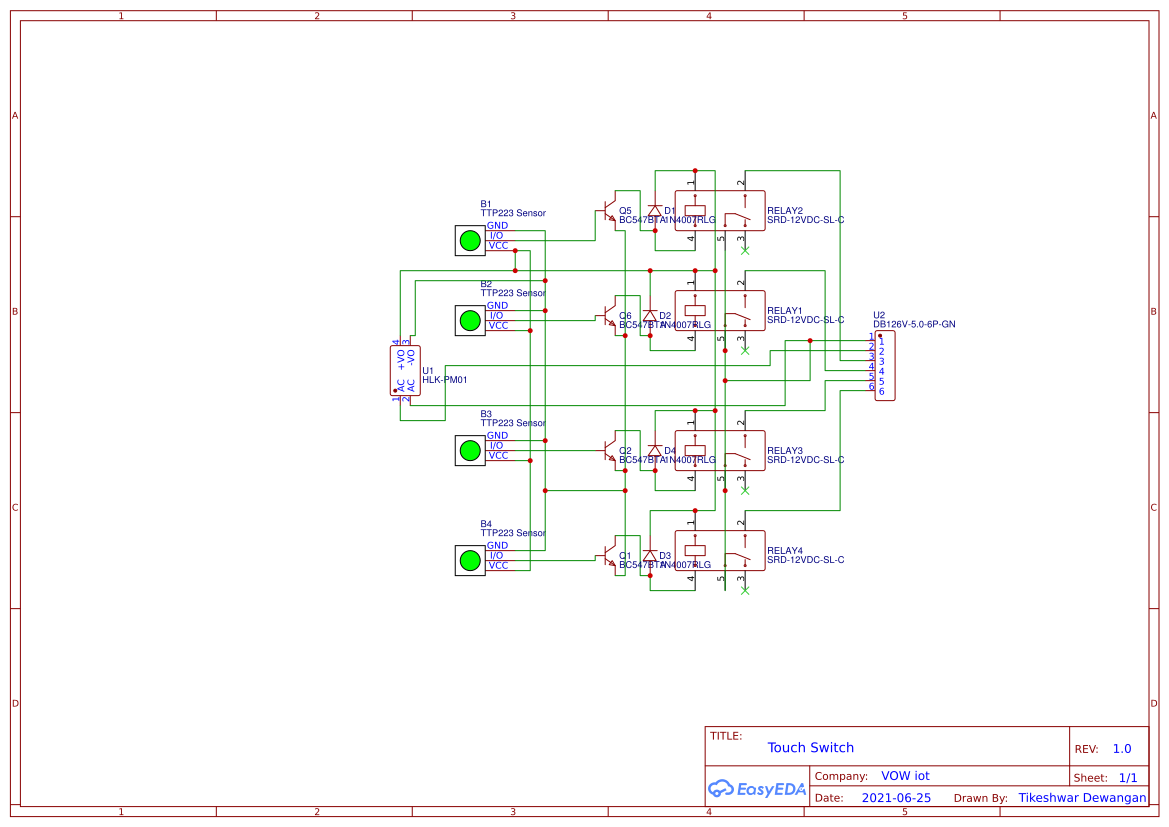Select the D1 diode symbol
1169x827 pixels.
tap(655, 211)
